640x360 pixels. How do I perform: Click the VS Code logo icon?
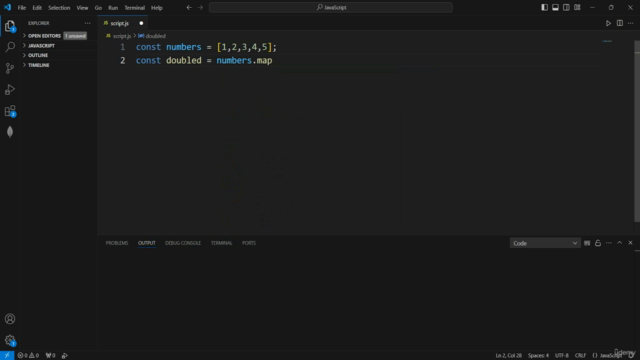[x=7, y=7]
